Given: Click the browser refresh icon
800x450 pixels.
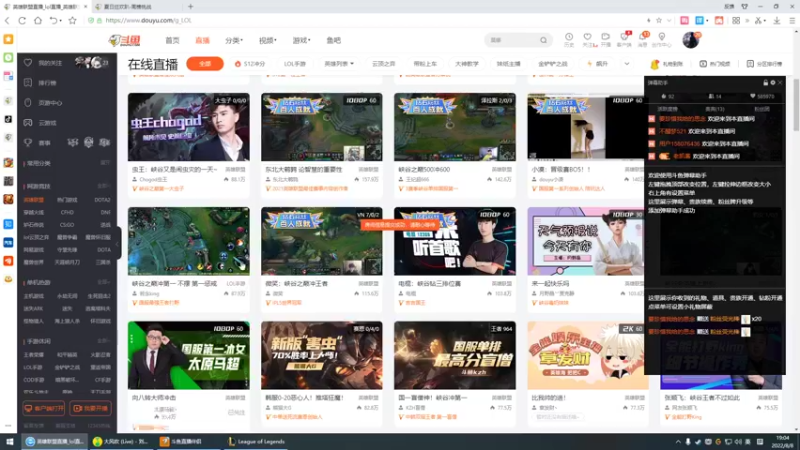Looking at the screenshot, I should tap(22, 20).
